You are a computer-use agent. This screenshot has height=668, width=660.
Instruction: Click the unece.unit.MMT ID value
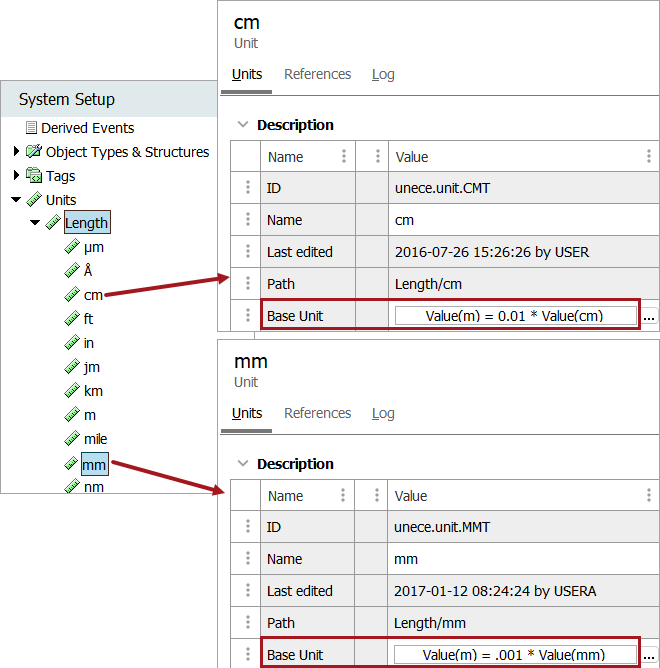(442, 527)
